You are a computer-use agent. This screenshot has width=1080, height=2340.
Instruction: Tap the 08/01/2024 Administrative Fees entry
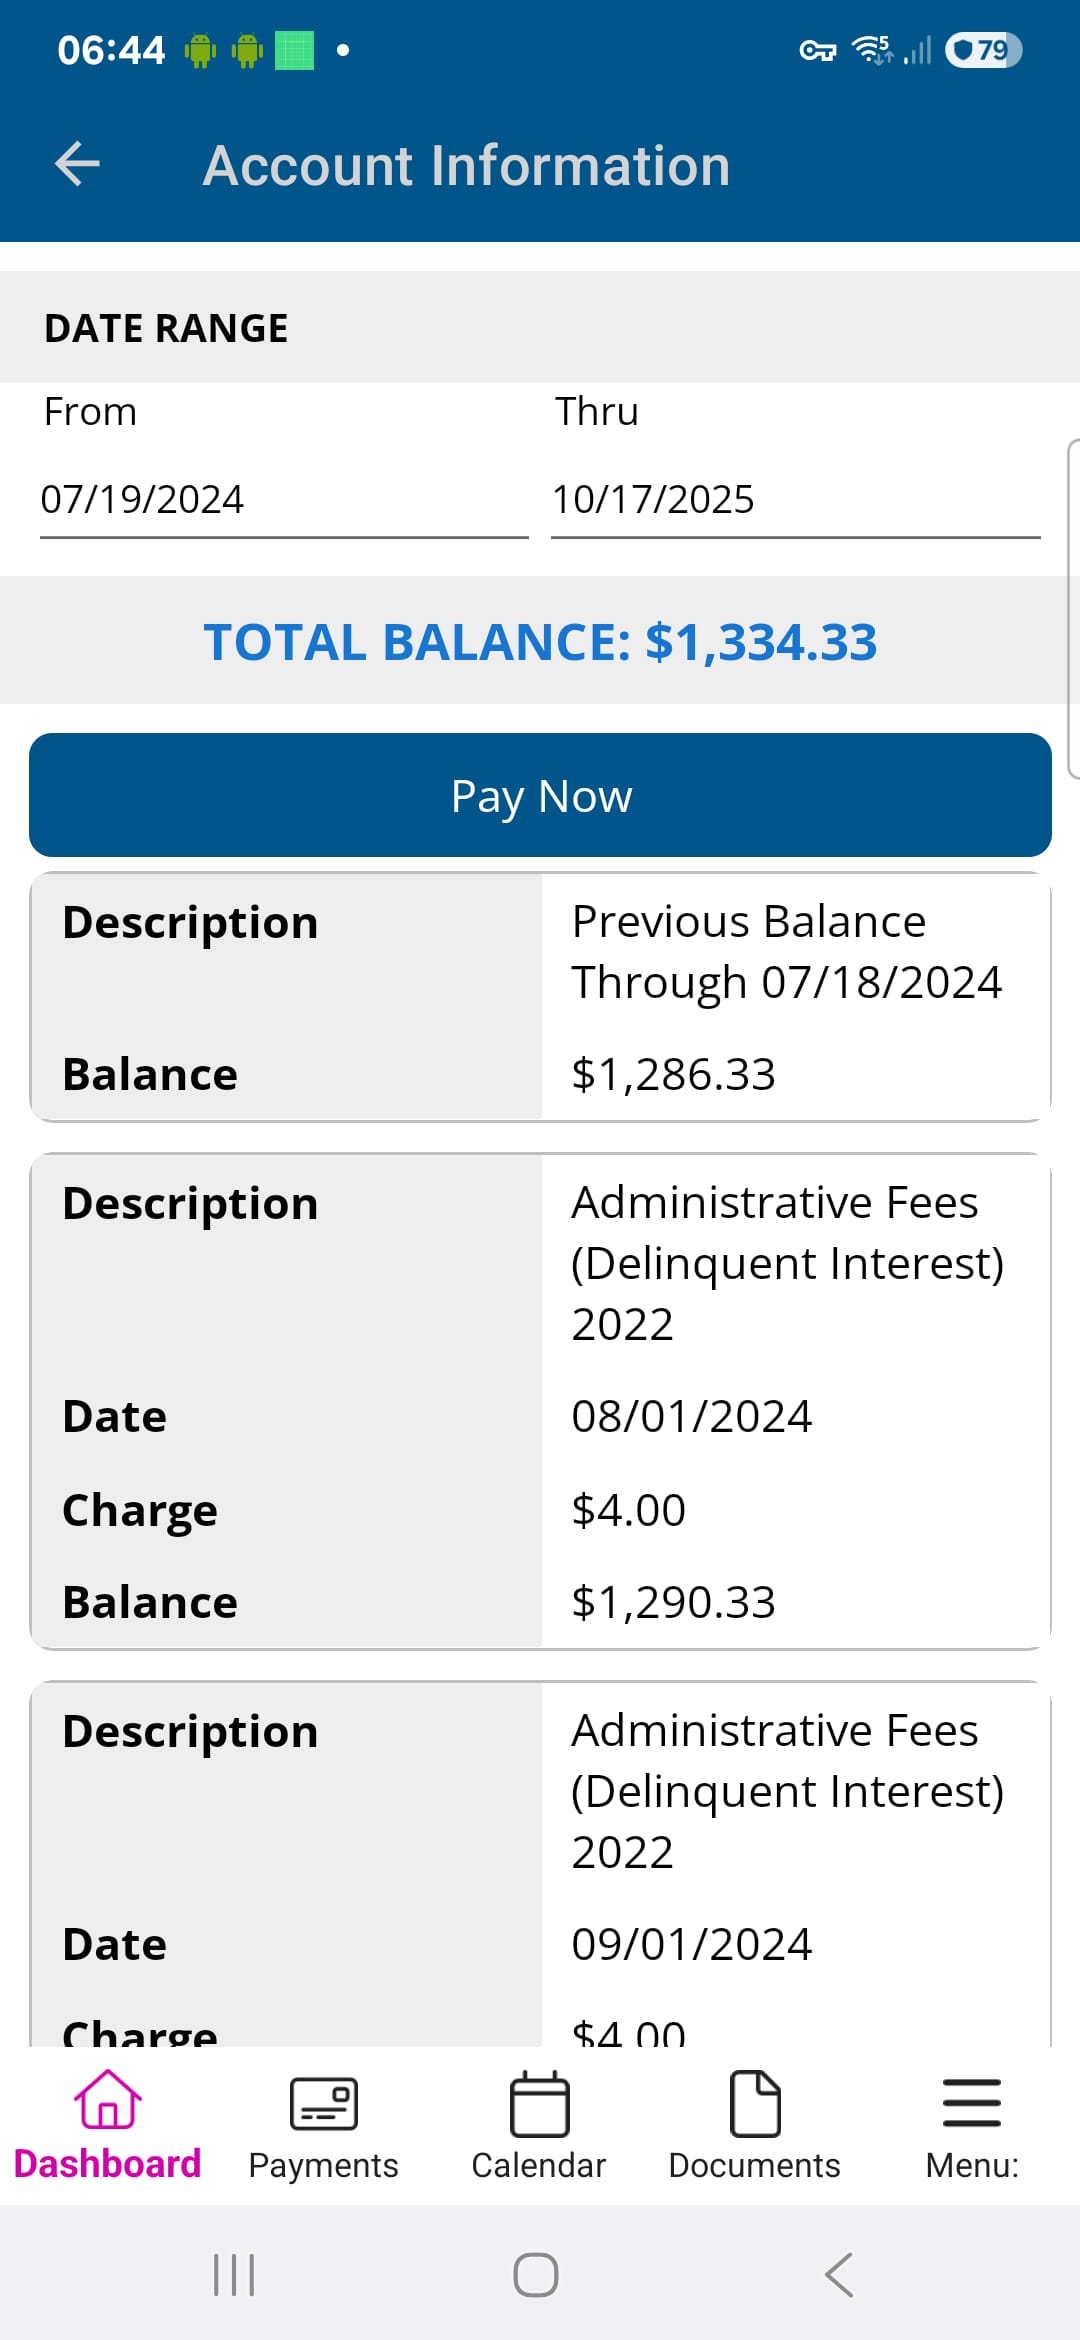click(540, 1400)
